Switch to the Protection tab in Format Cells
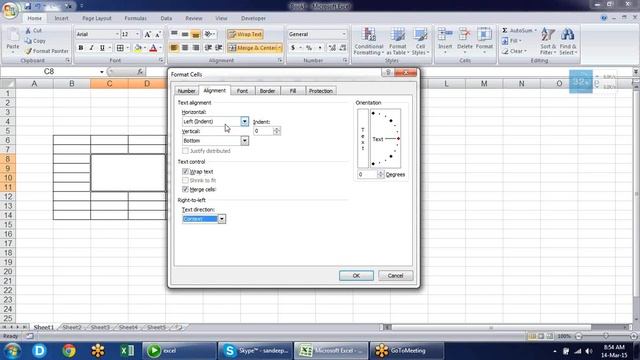 [321, 91]
